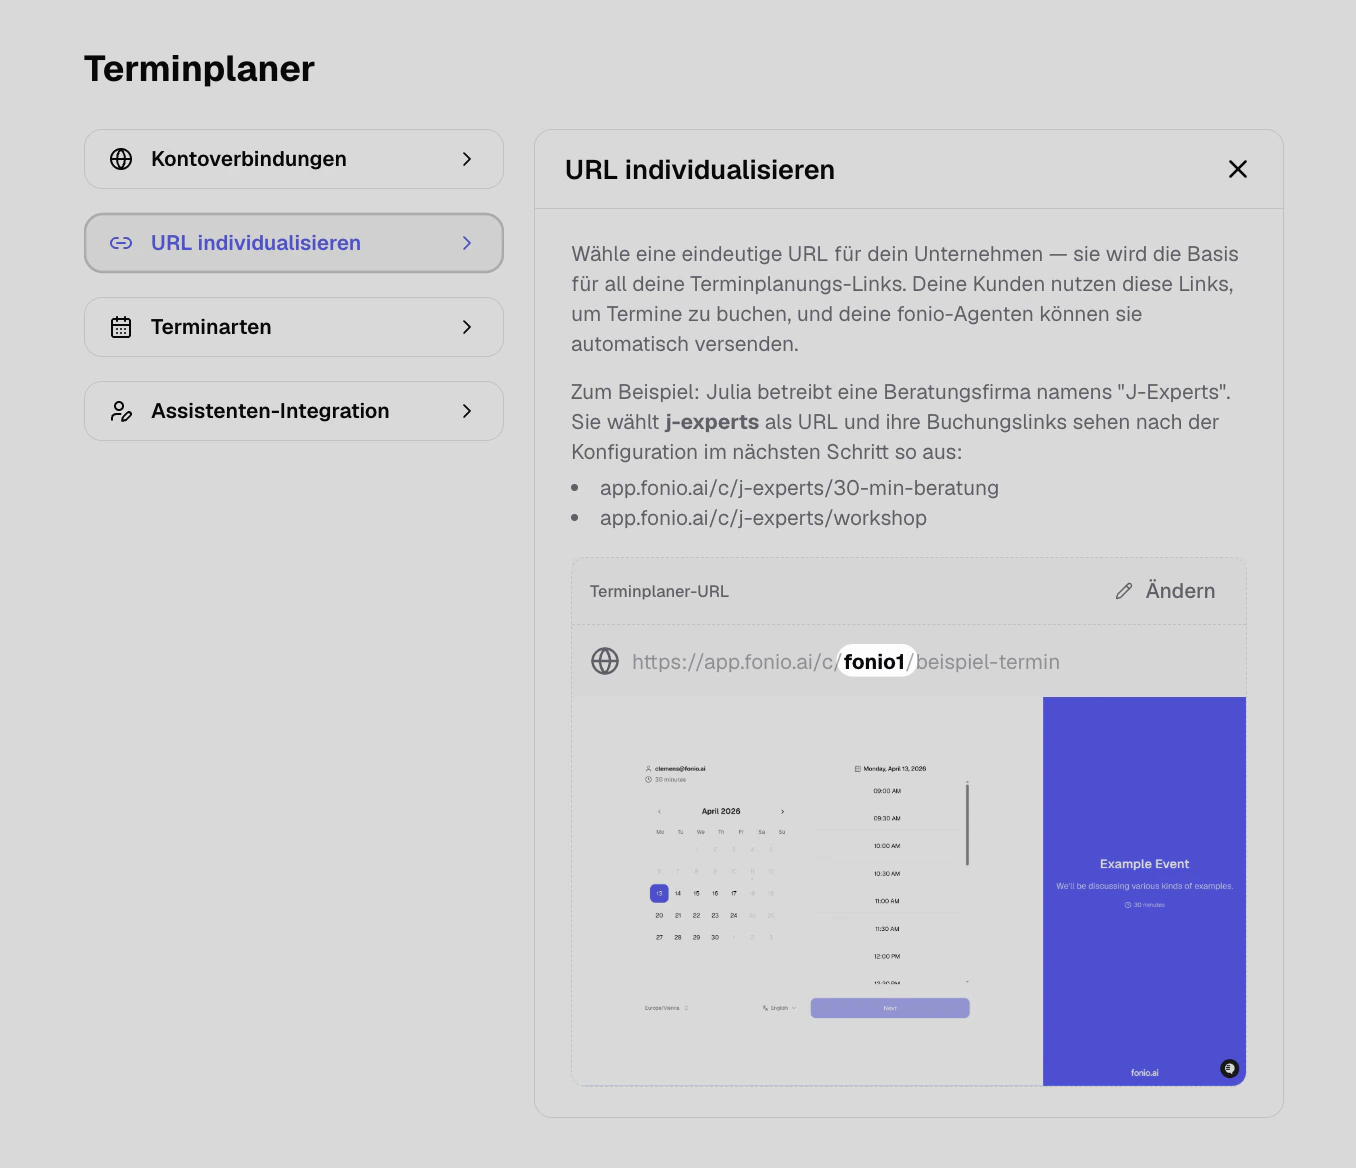
Task: Click the Terminplaner-URL label
Action: [x=659, y=591]
